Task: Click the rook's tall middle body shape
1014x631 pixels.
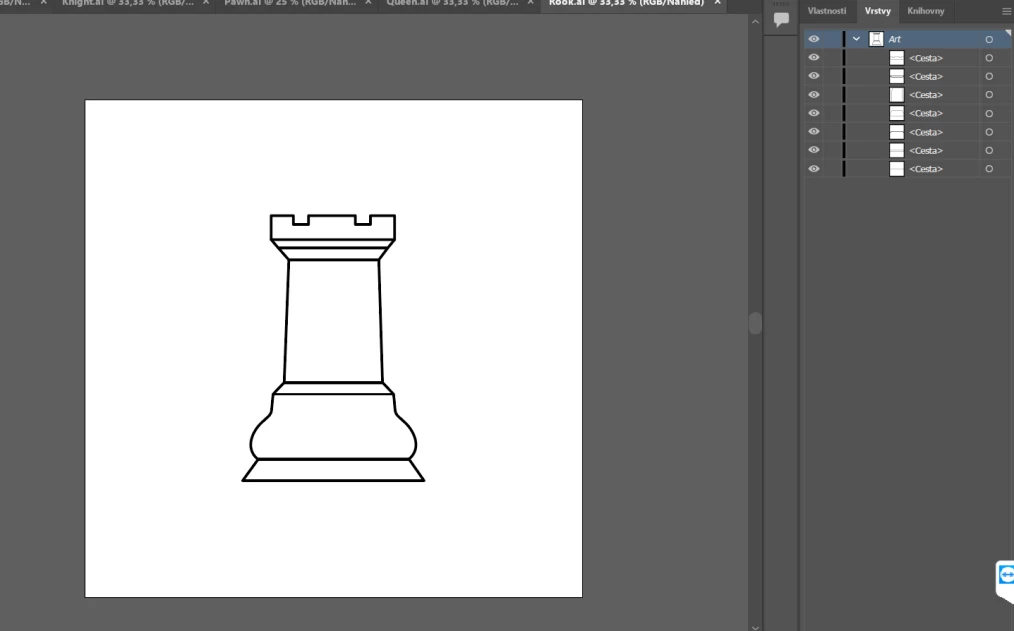Action: click(x=333, y=321)
